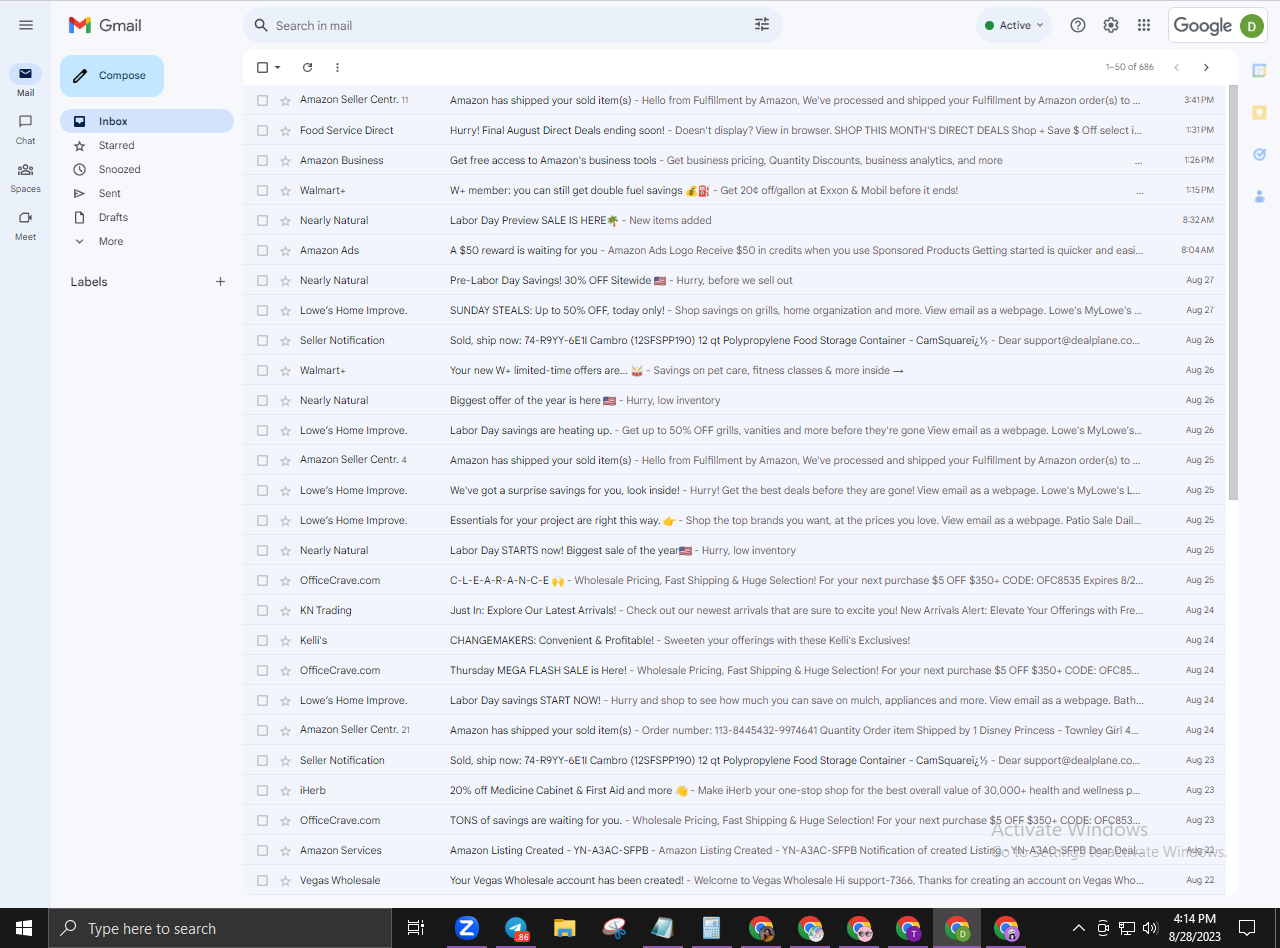
Task: Open File Explorer from taskbar
Action: pyautogui.click(x=565, y=928)
